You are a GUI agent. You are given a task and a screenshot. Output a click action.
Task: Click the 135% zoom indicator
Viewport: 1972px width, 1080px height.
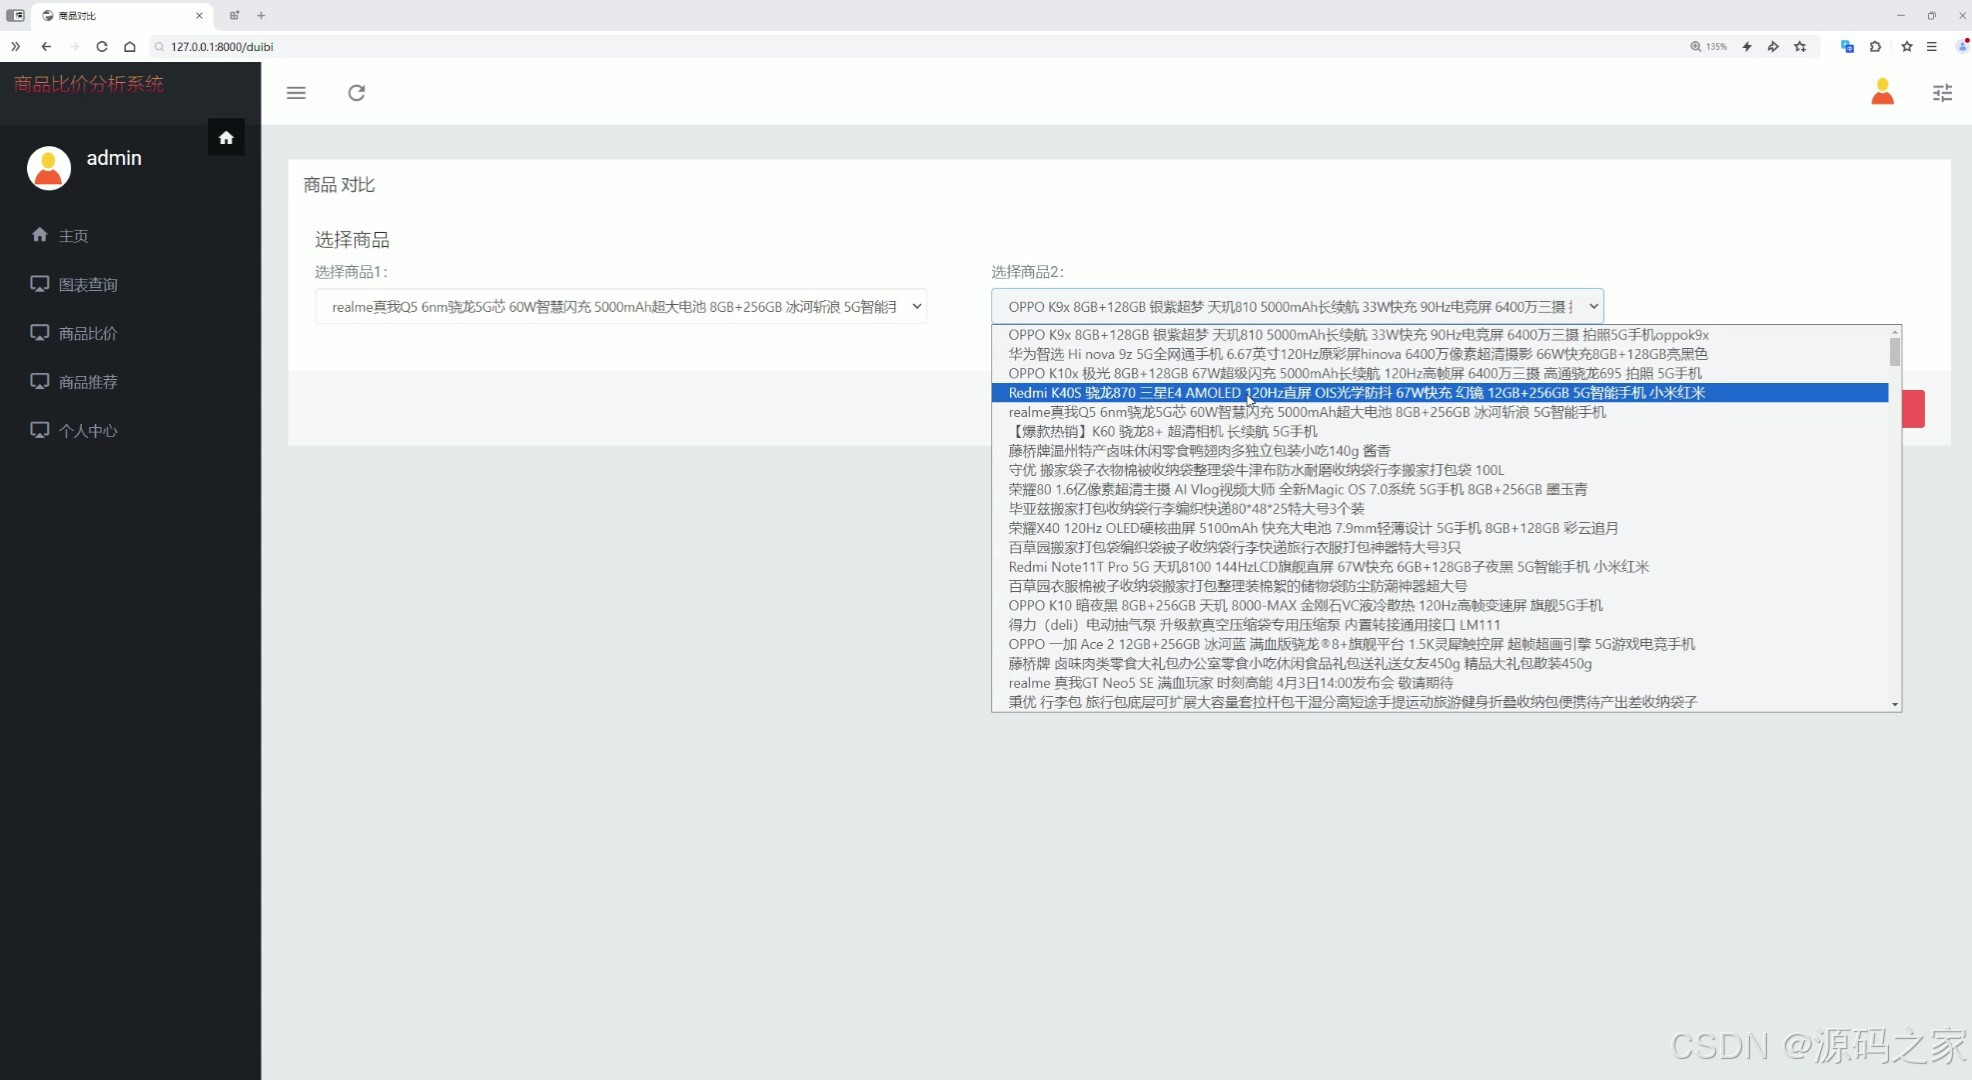tap(1709, 46)
